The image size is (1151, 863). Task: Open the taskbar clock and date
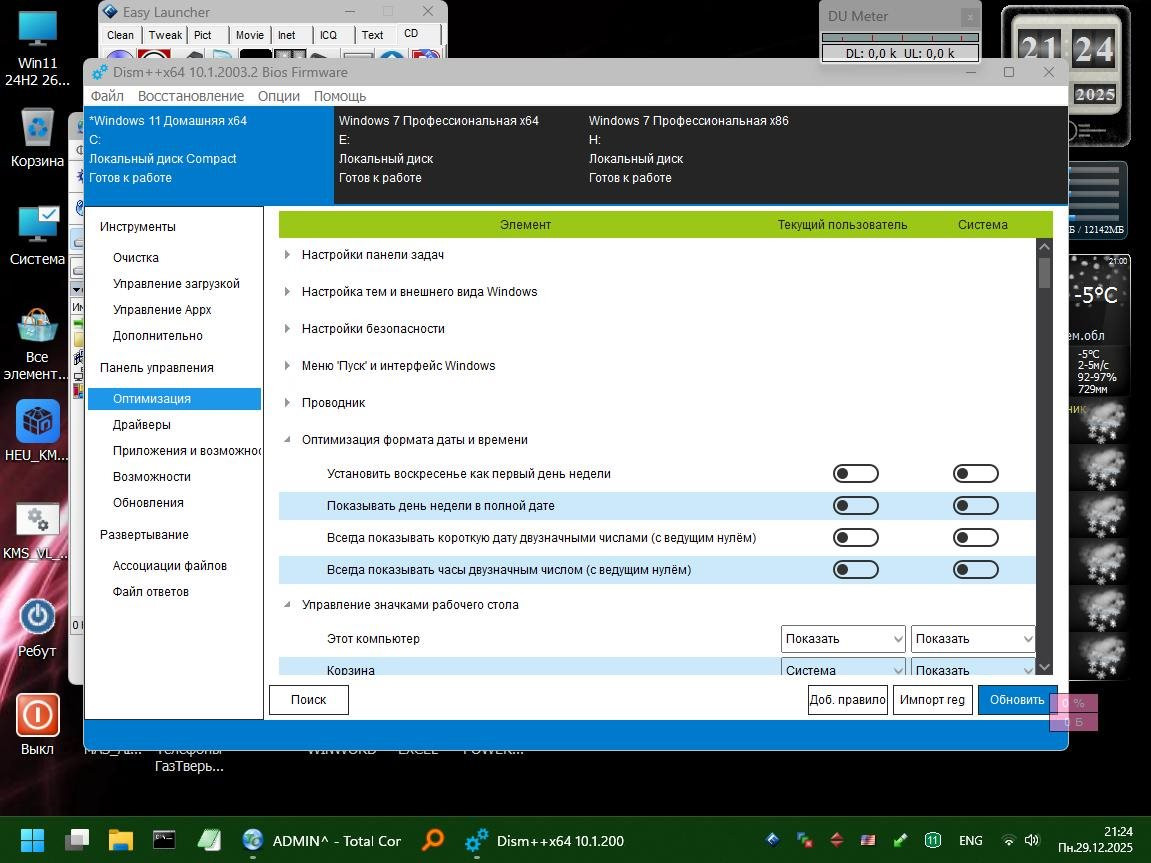pyautogui.click(x=1094, y=840)
